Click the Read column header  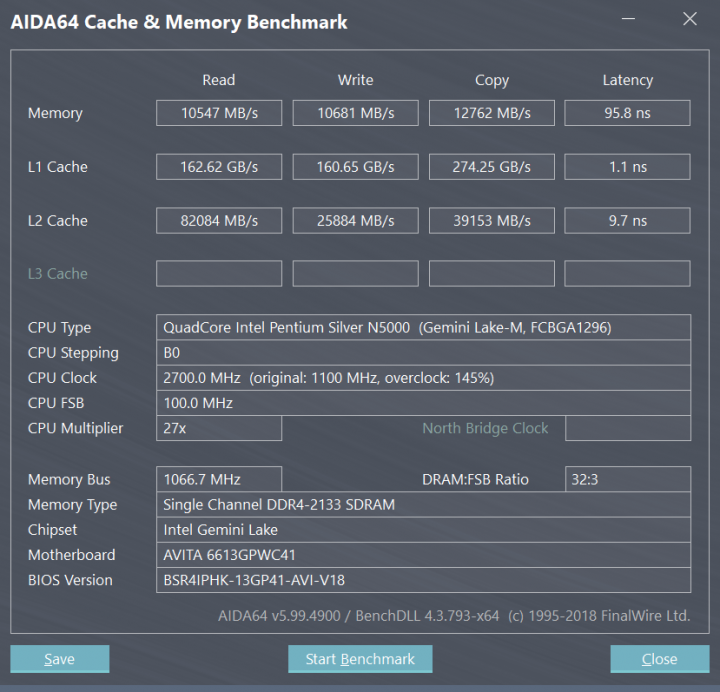click(219, 80)
